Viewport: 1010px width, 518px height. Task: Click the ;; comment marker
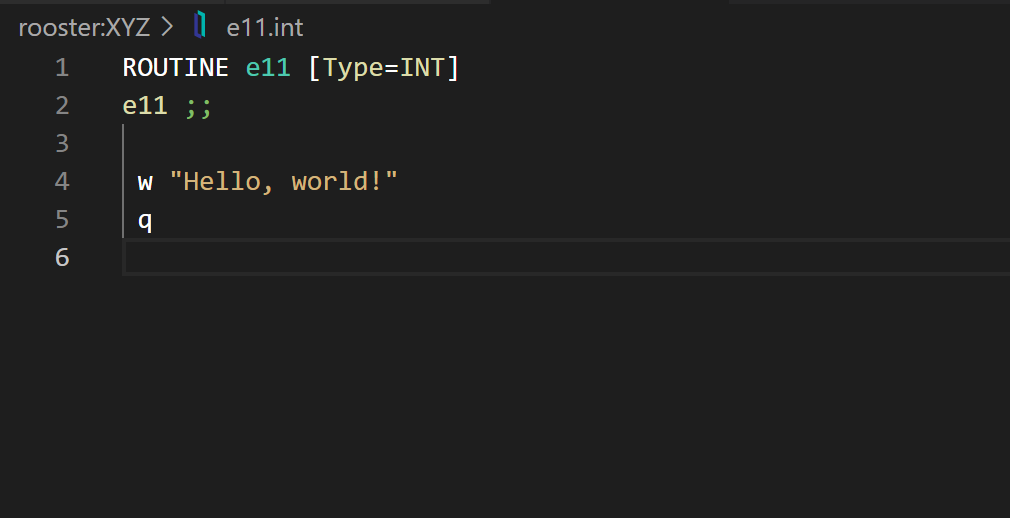coord(198,106)
